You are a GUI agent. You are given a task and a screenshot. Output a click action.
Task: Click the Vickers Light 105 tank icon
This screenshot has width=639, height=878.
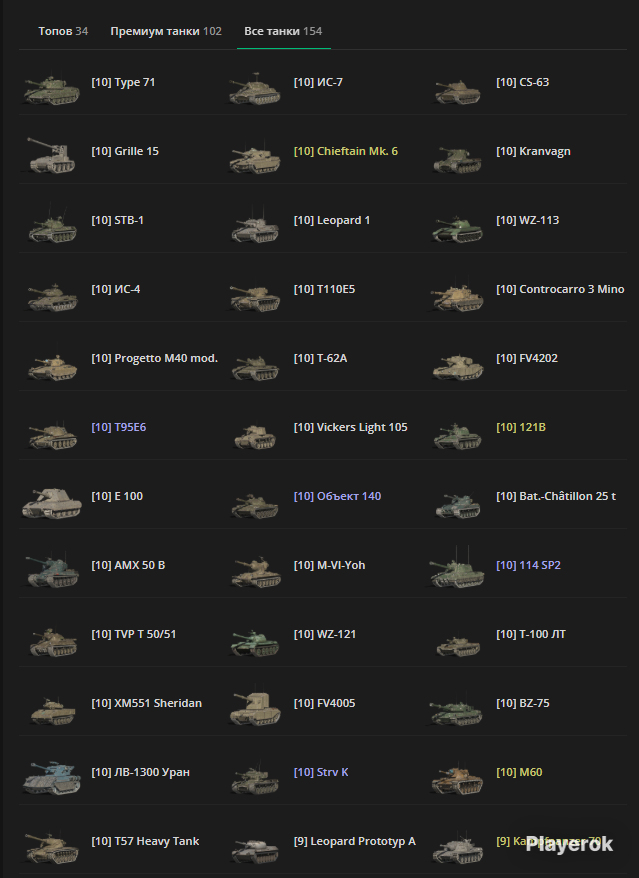click(x=255, y=436)
